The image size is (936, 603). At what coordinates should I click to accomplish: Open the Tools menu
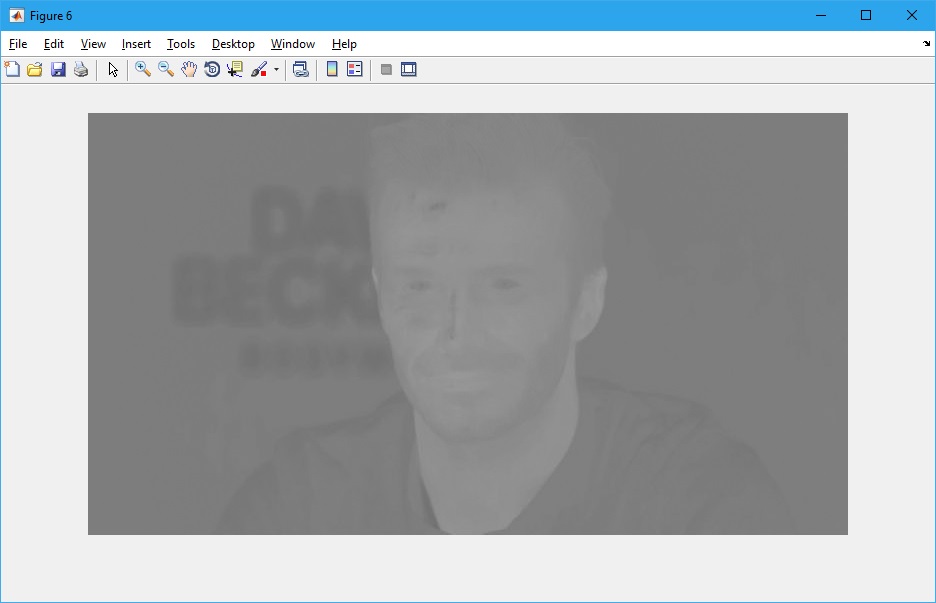click(181, 44)
